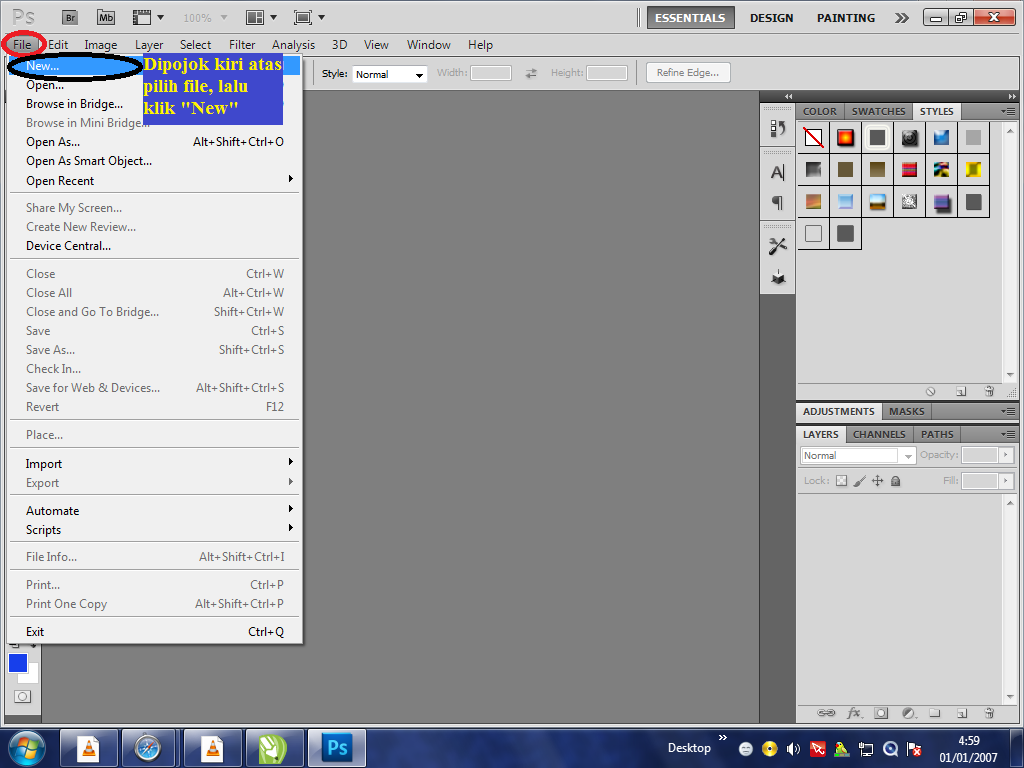Open Safari from the taskbar
This screenshot has height=768, width=1024.
pos(148,748)
